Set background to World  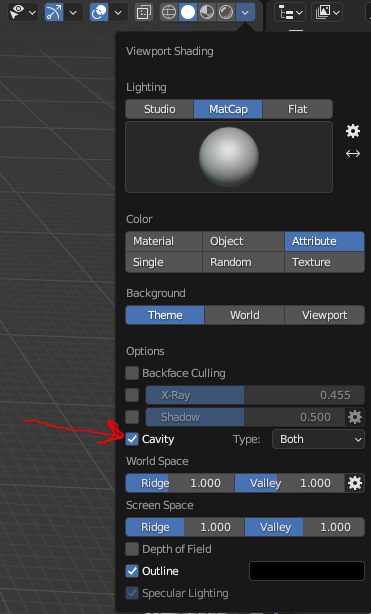[x=244, y=315]
